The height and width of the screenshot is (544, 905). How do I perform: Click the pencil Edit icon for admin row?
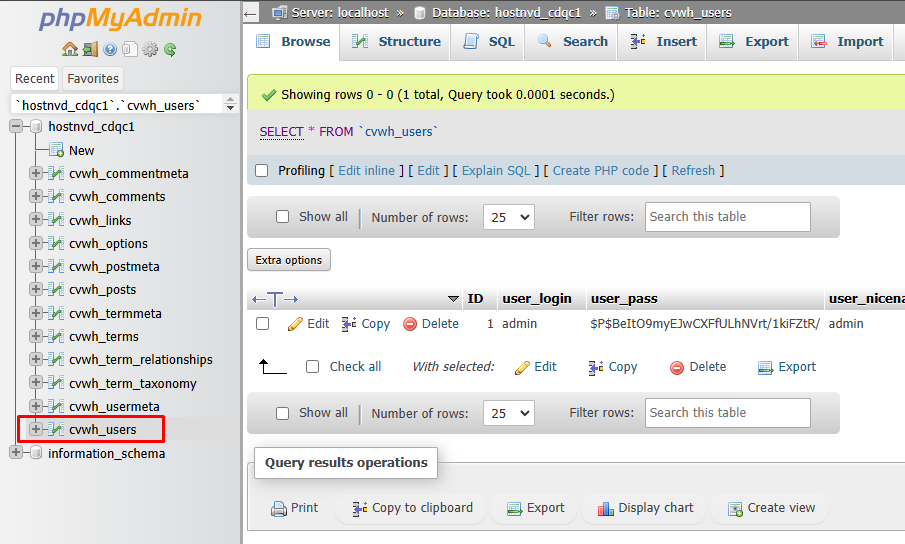tap(295, 324)
